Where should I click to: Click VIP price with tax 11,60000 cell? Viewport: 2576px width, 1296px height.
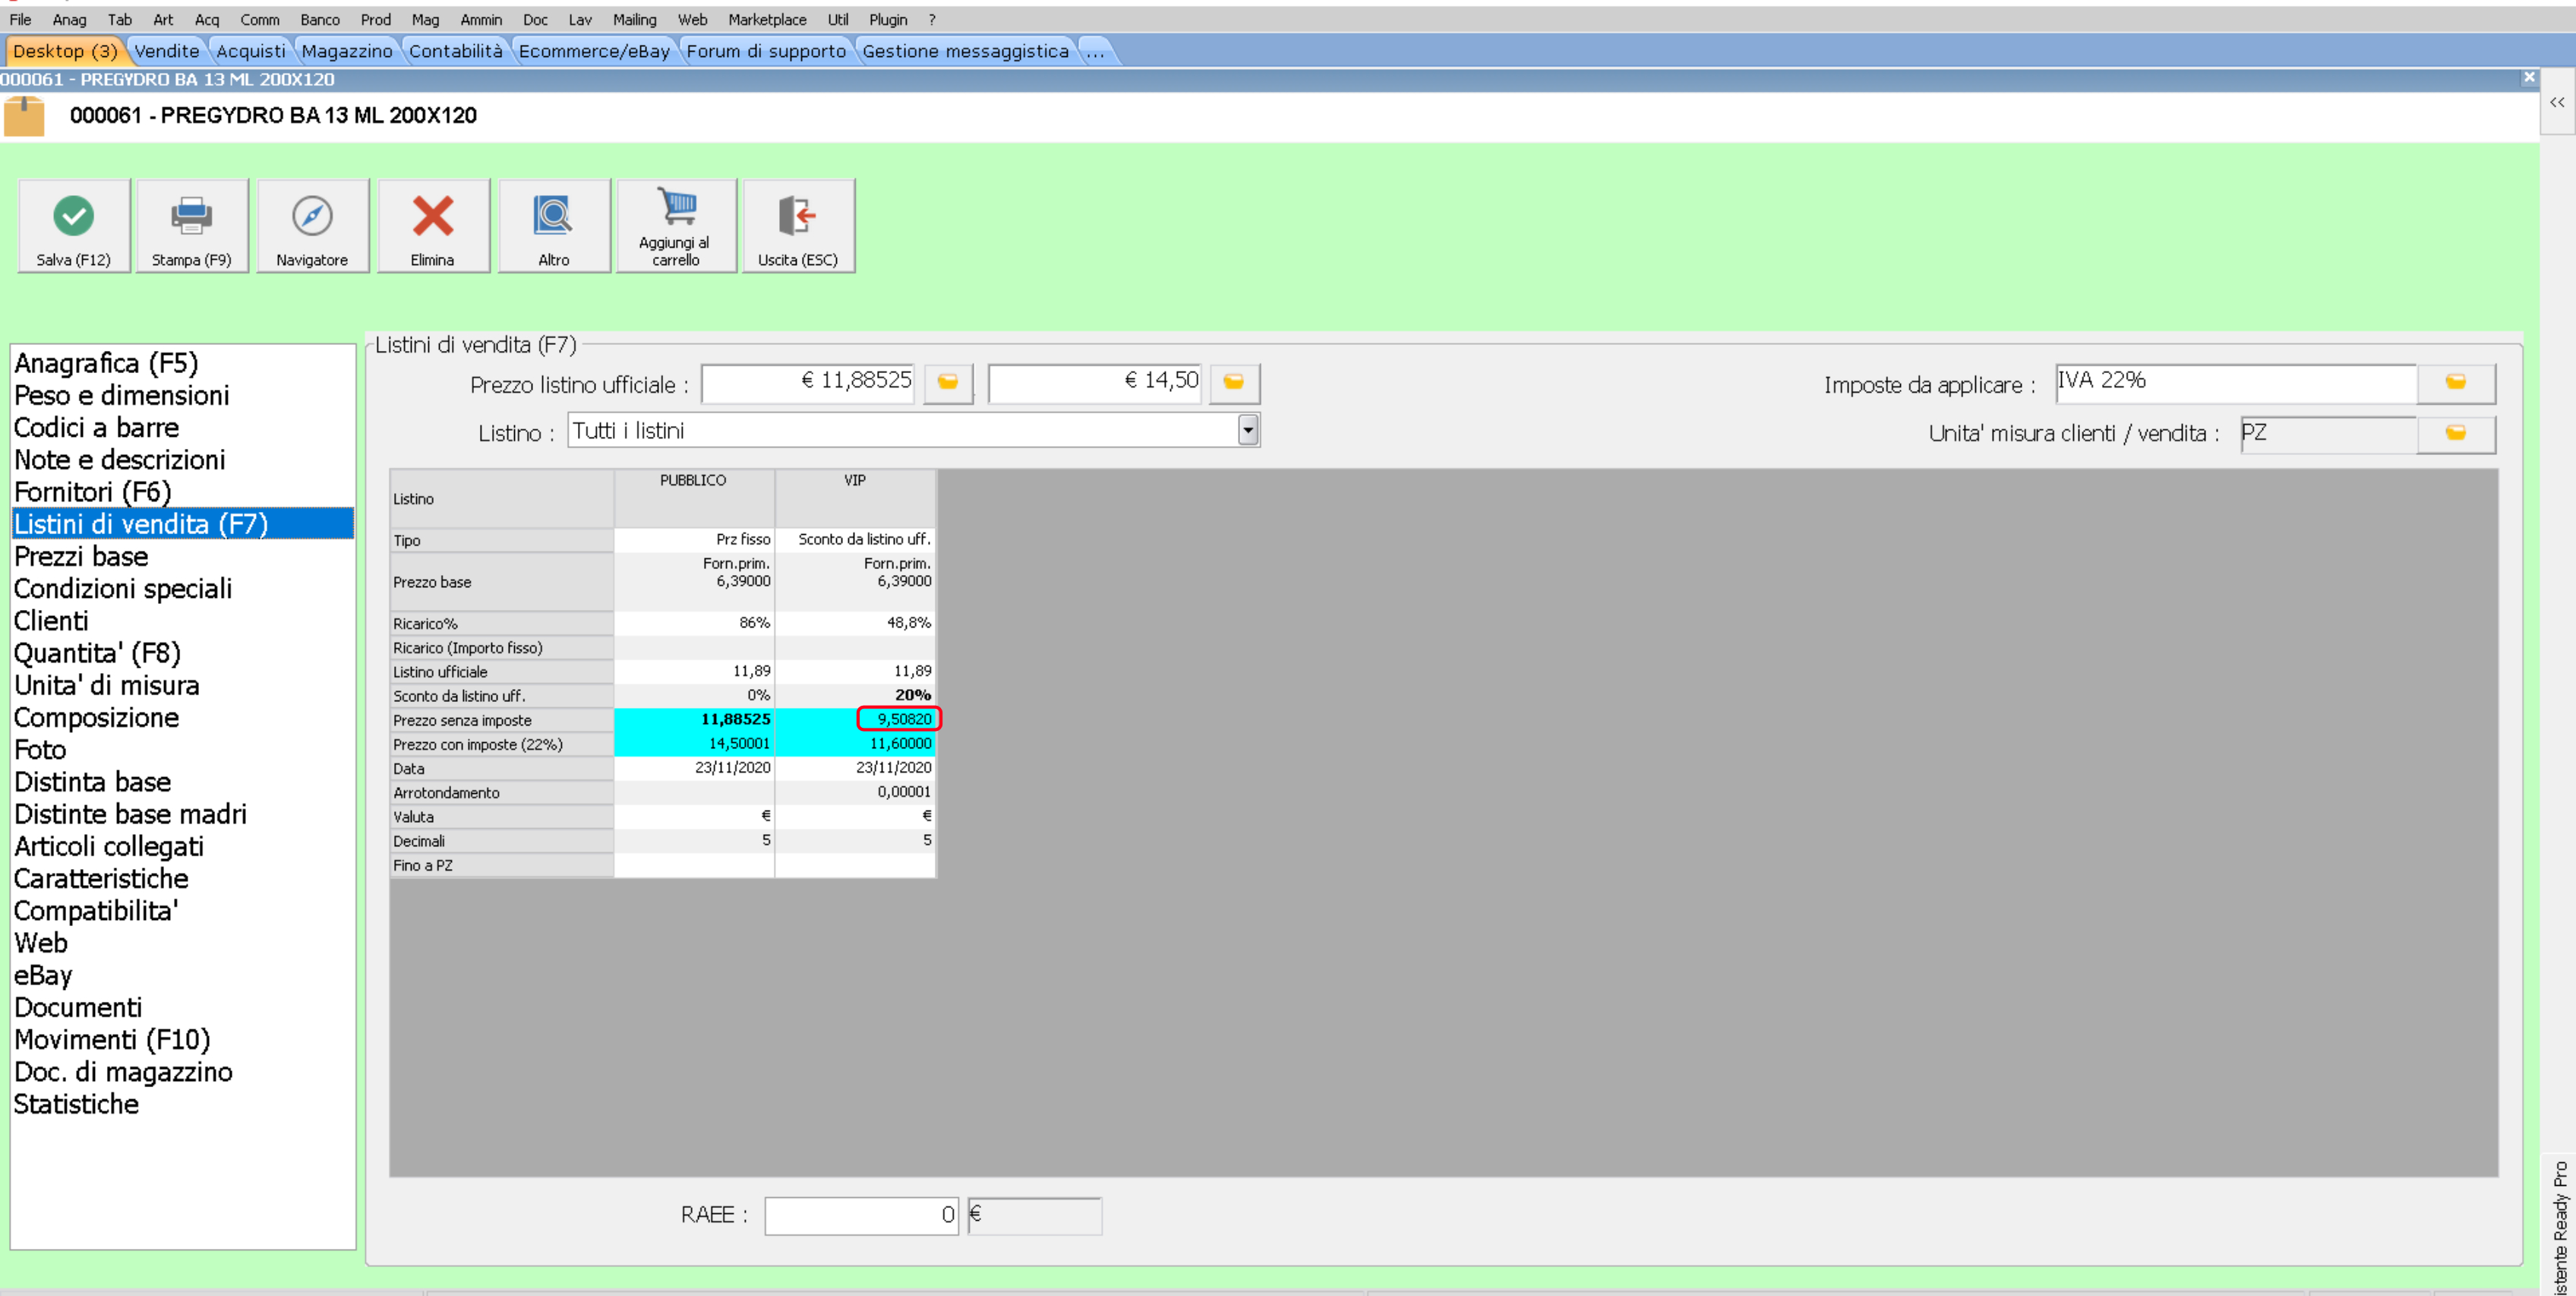tap(855, 743)
